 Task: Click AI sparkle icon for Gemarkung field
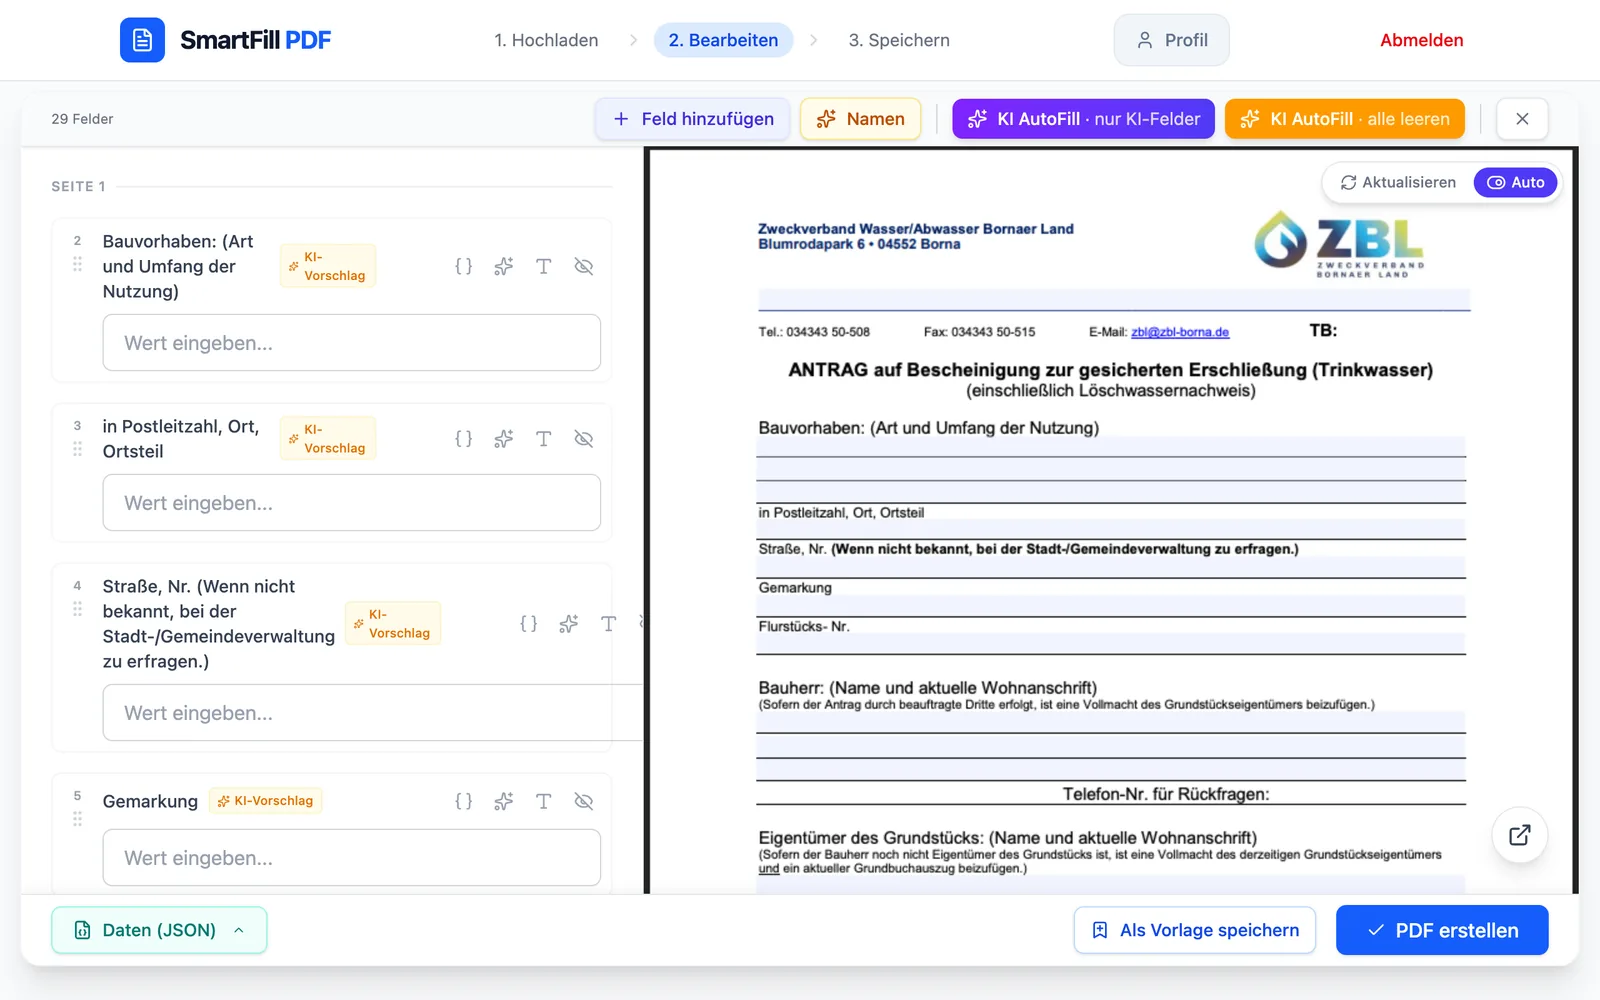[503, 801]
